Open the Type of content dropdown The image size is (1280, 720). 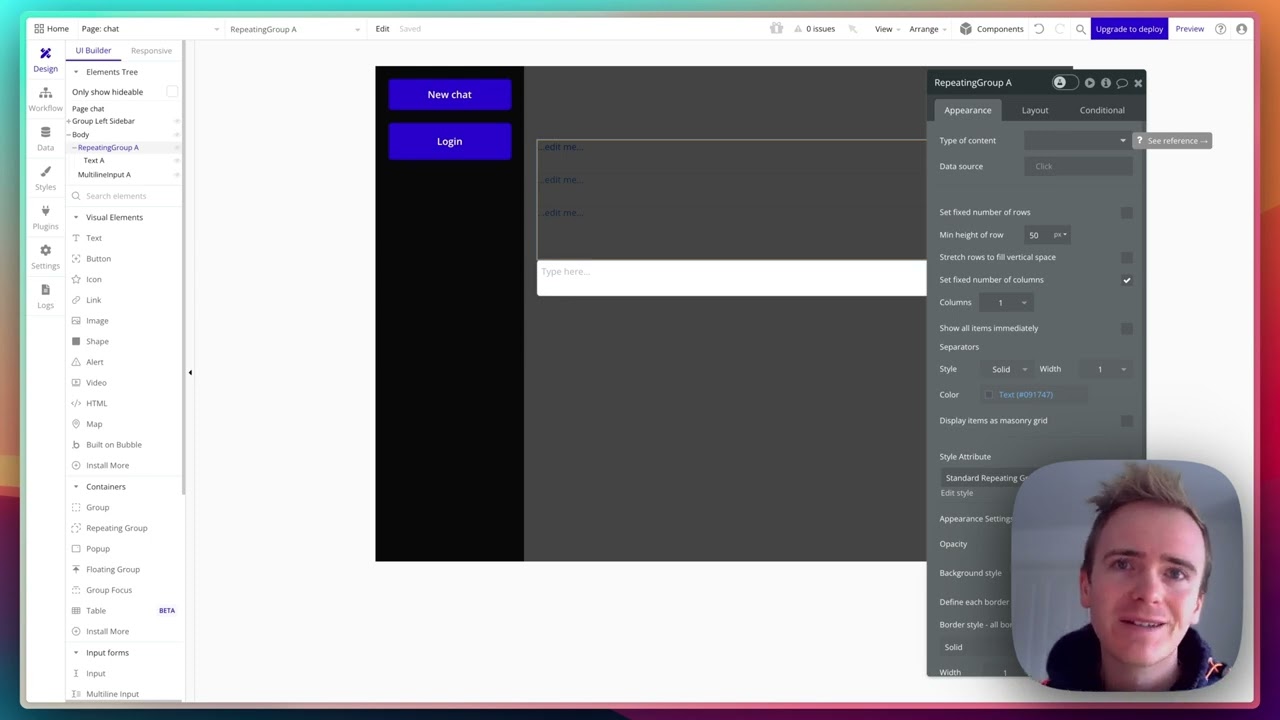pyautogui.click(x=1078, y=141)
